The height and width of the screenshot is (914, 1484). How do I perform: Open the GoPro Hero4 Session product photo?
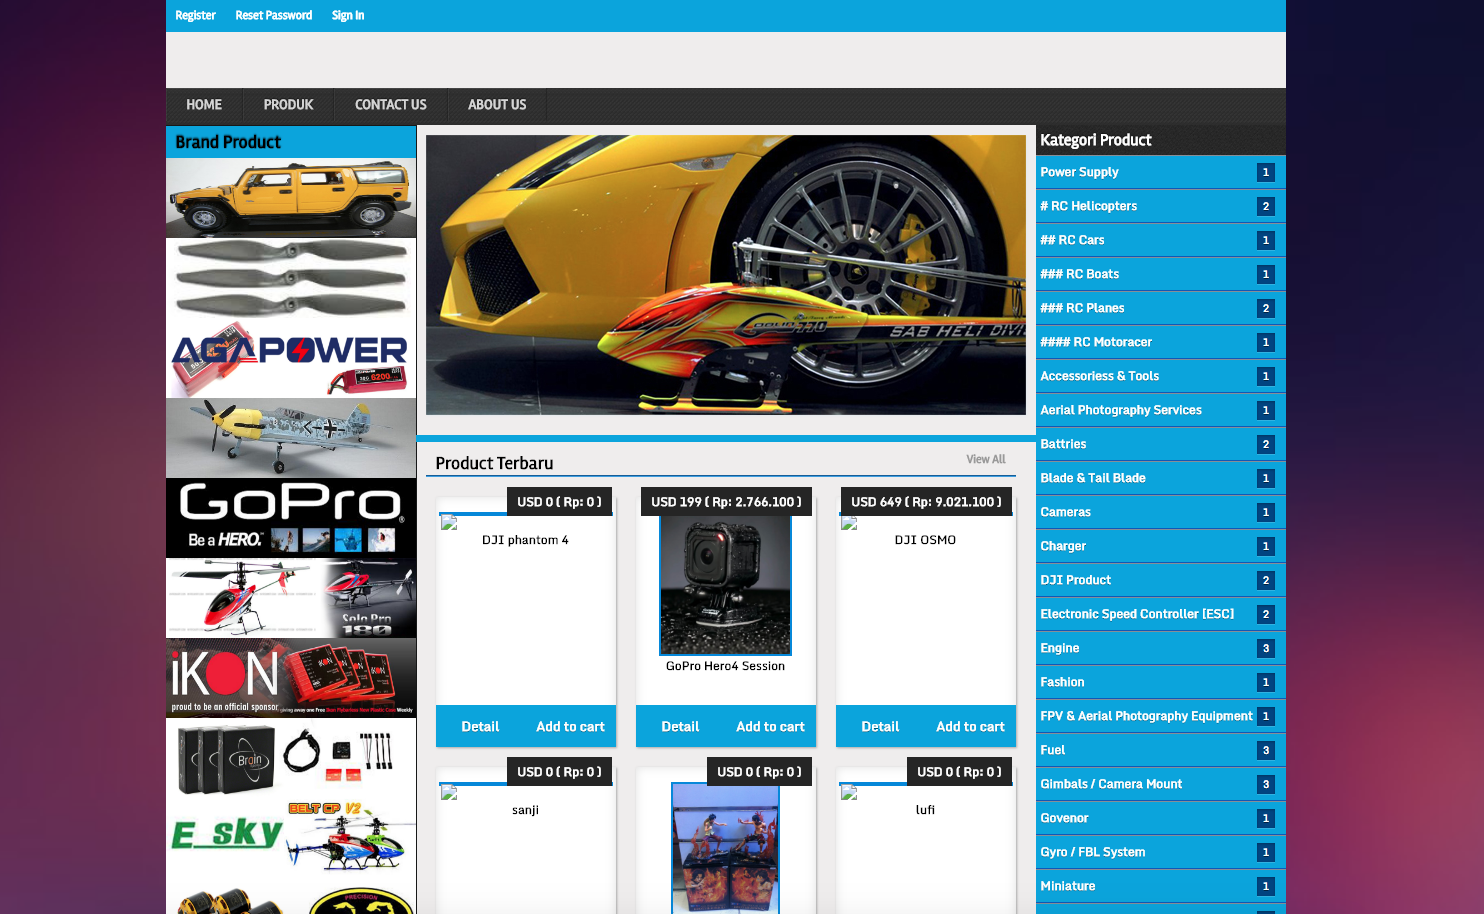click(725, 585)
